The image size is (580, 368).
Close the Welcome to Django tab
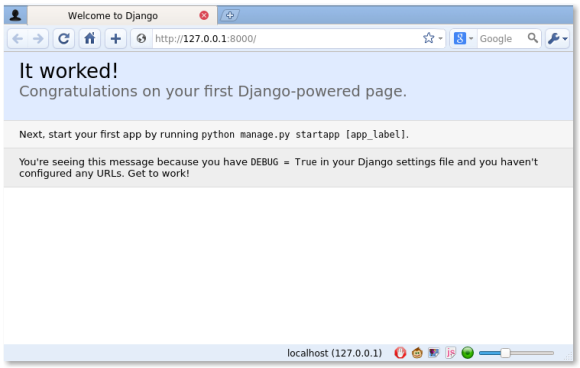204,15
